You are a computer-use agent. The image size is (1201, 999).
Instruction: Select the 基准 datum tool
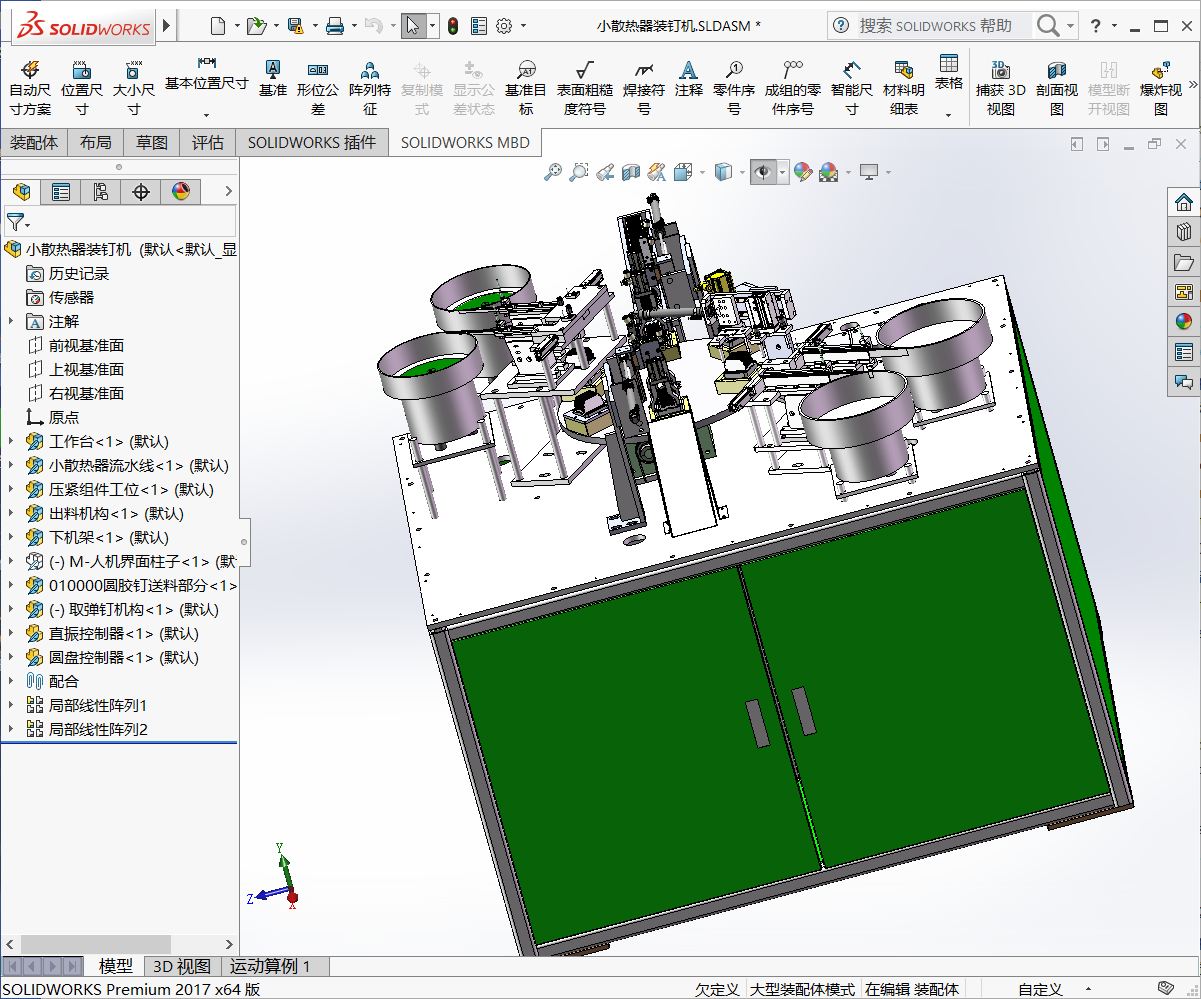click(x=272, y=78)
